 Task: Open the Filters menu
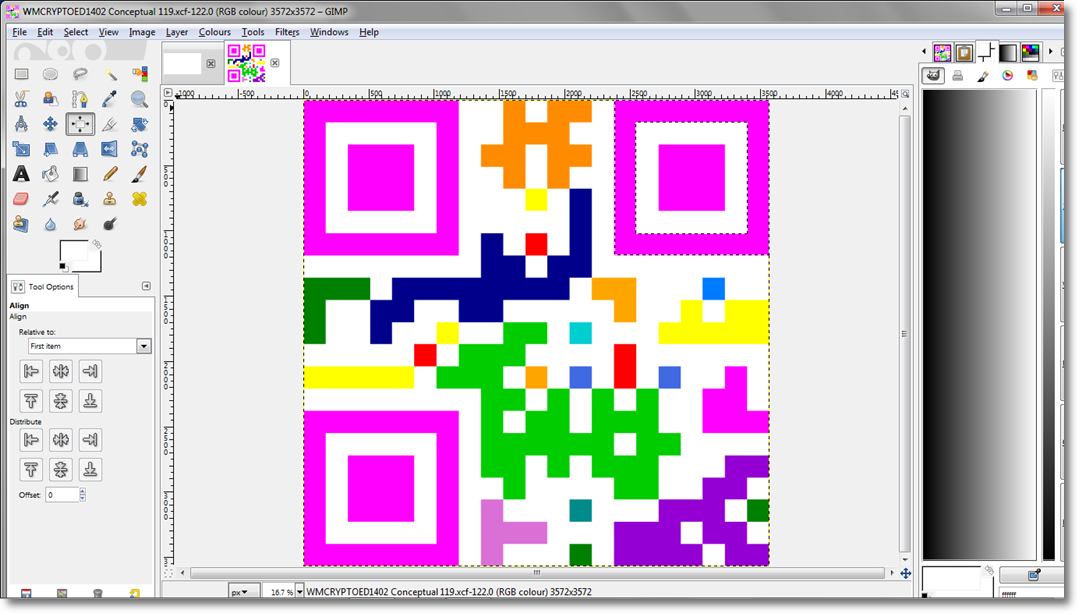pyautogui.click(x=287, y=32)
